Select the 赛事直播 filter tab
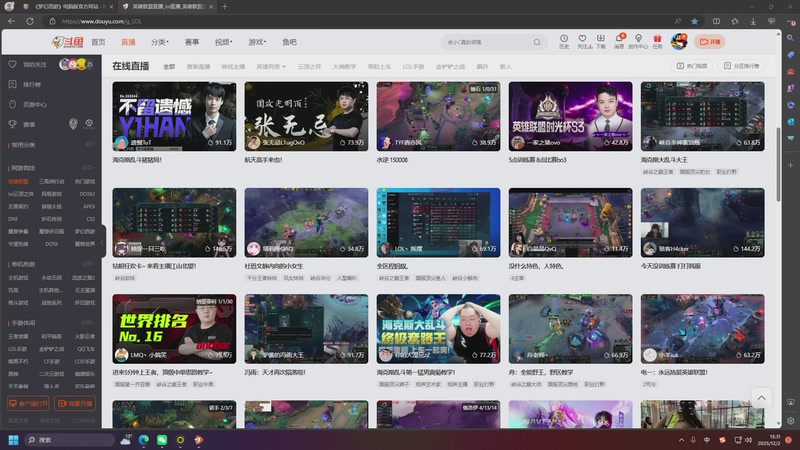800x450 pixels. click(198, 67)
